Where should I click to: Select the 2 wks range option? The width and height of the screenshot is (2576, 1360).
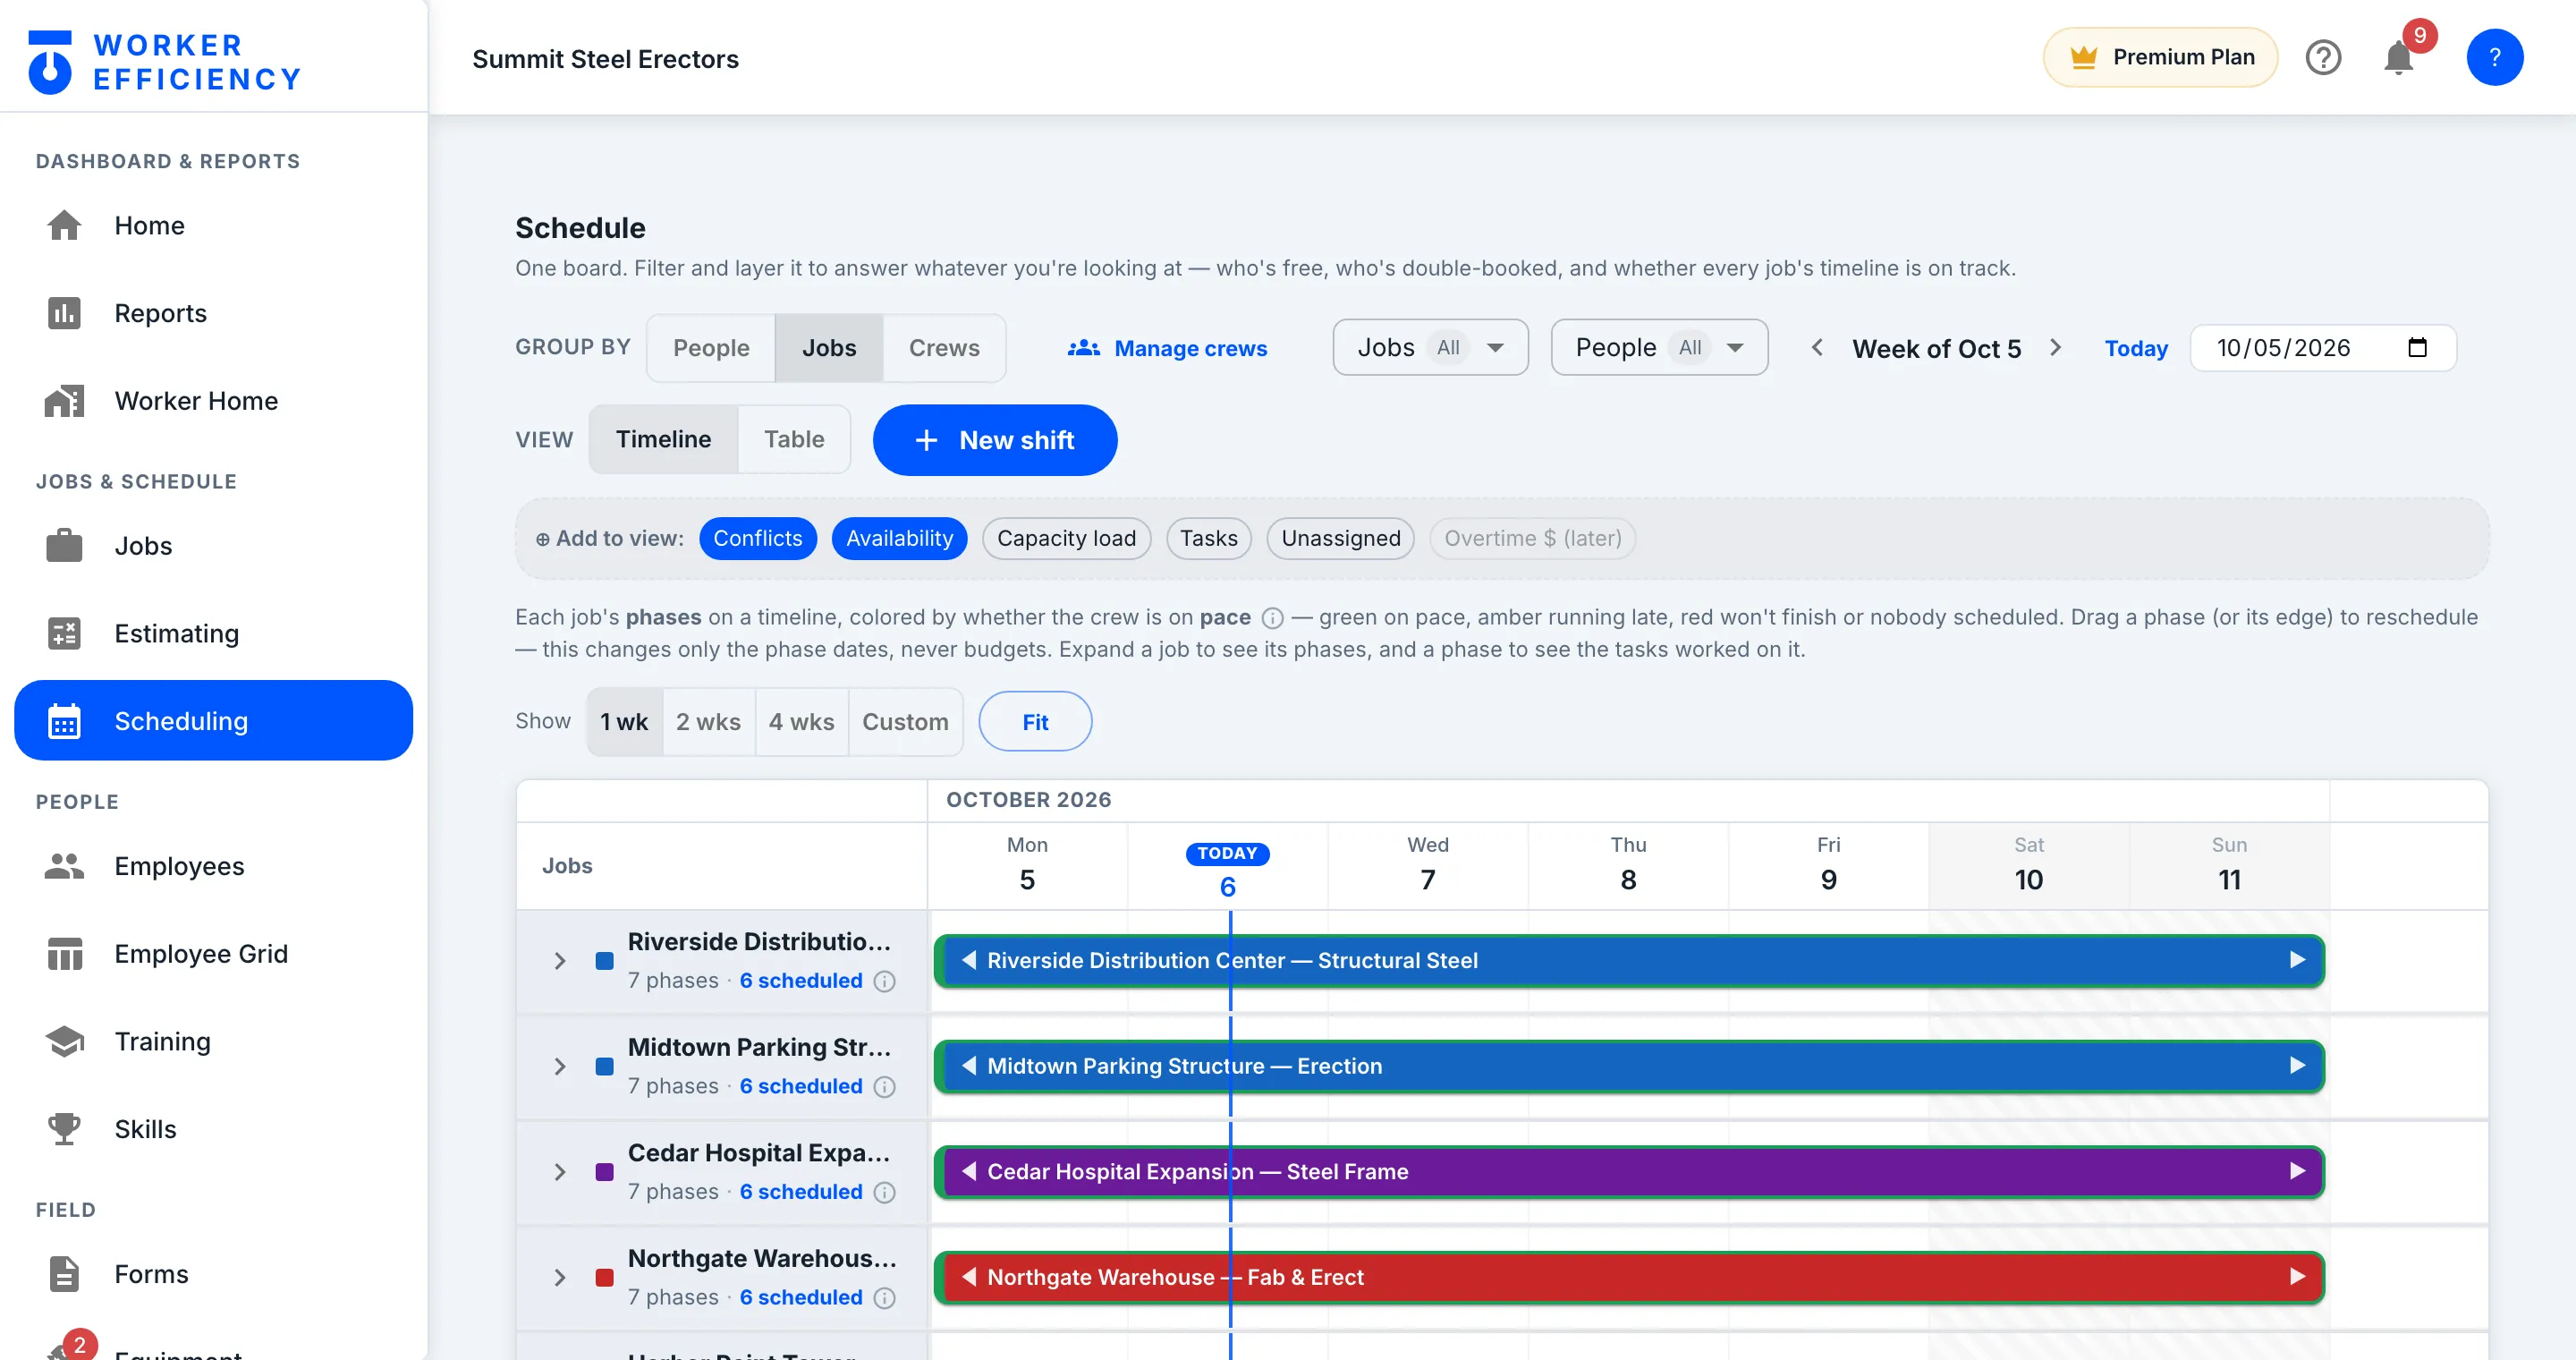[708, 721]
